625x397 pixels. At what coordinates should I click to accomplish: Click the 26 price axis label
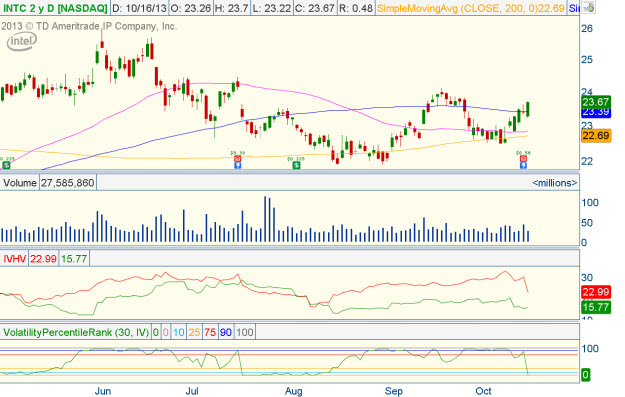point(587,29)
